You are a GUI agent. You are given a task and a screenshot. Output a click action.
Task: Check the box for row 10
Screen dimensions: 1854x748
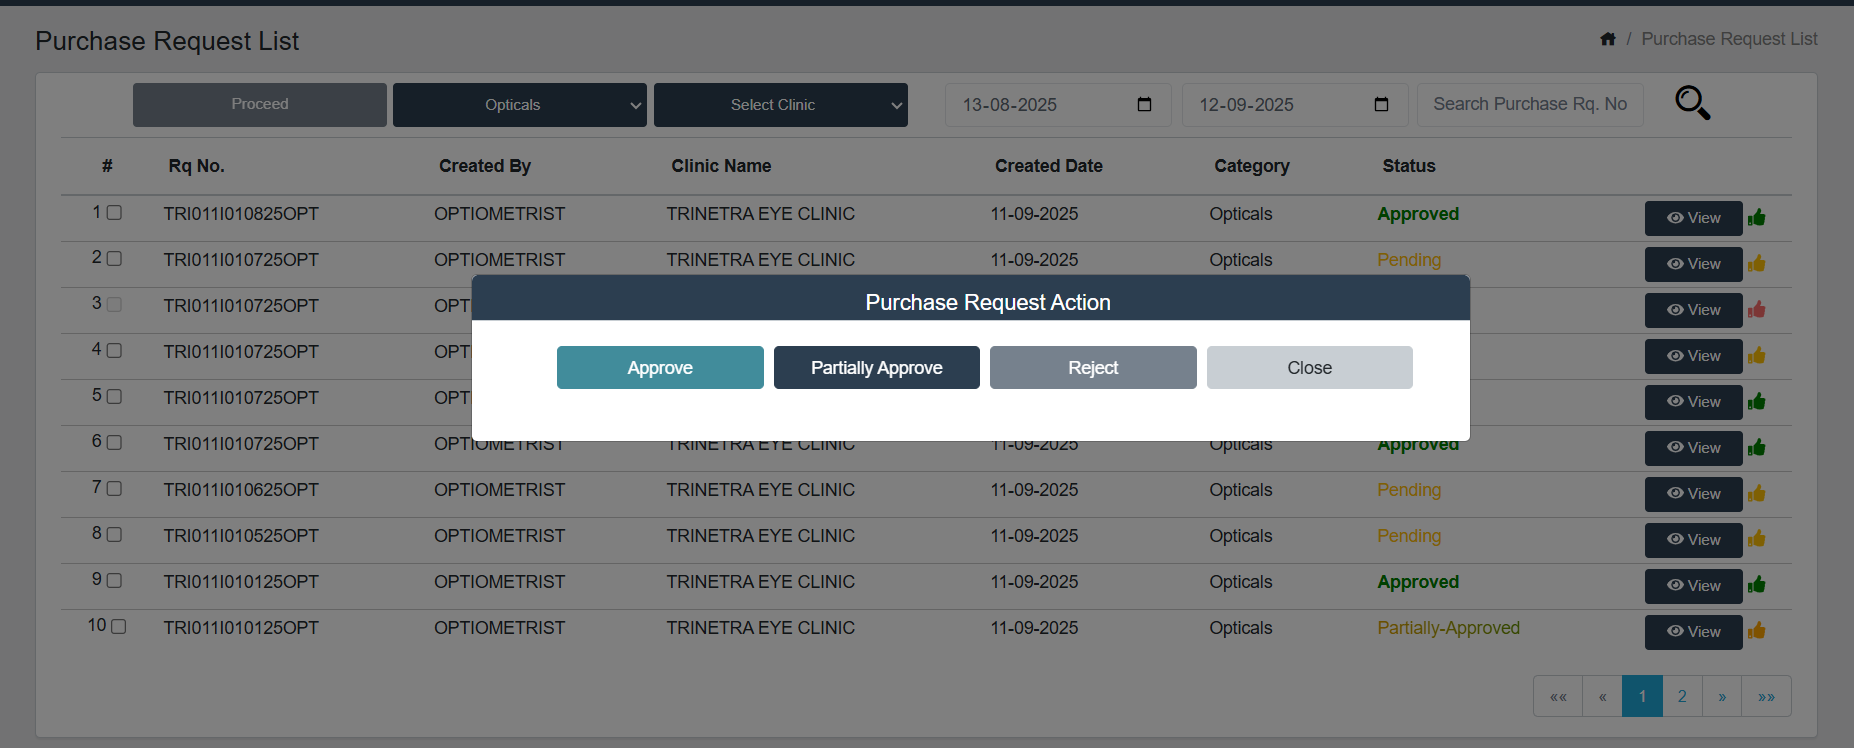point(119,627)
